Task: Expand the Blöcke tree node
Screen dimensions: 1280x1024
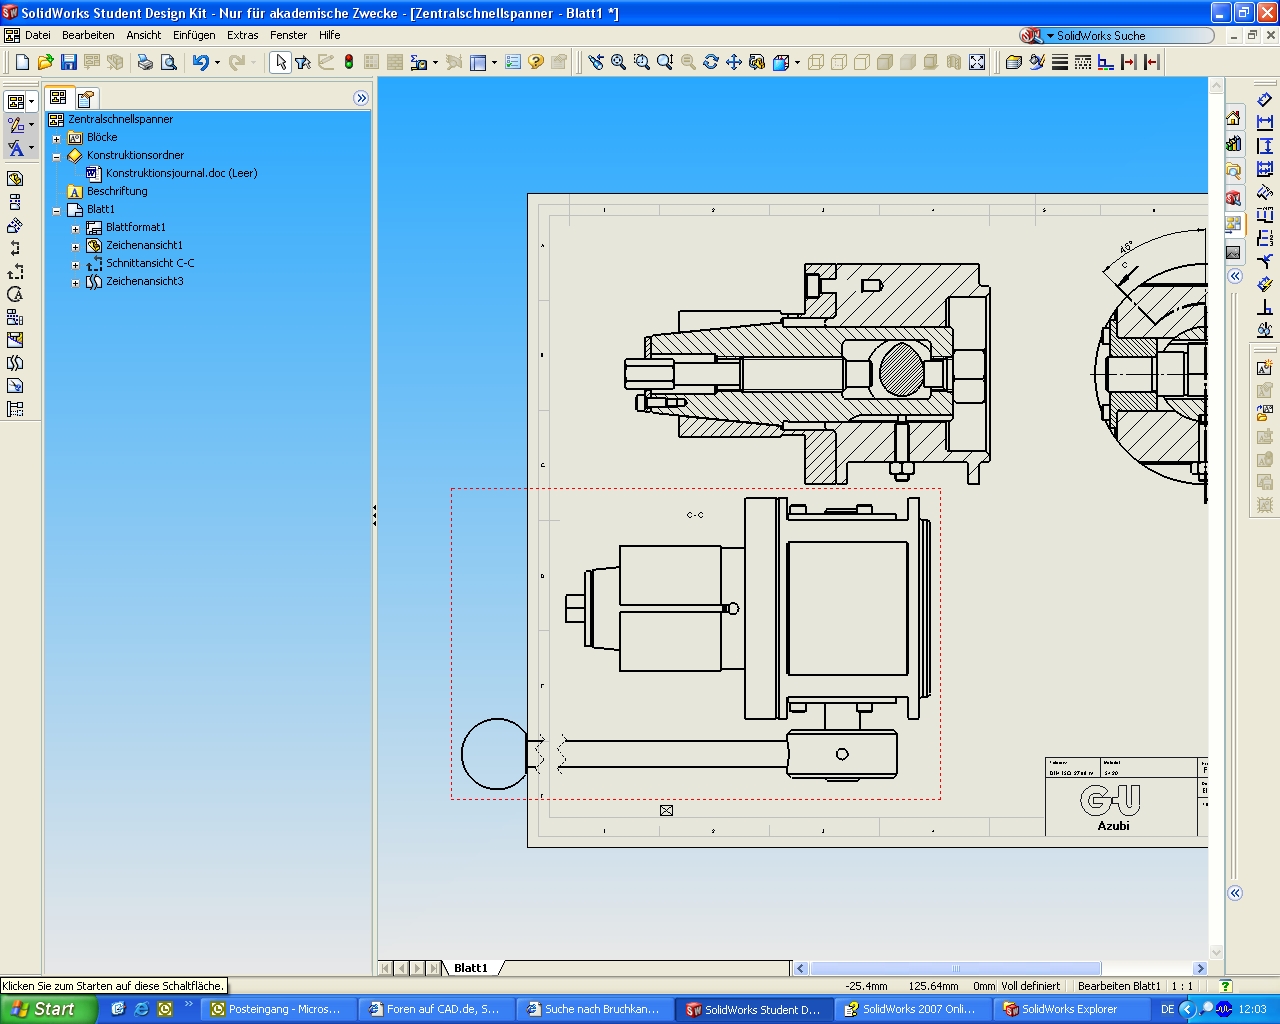Action: [x=57, y=138]
